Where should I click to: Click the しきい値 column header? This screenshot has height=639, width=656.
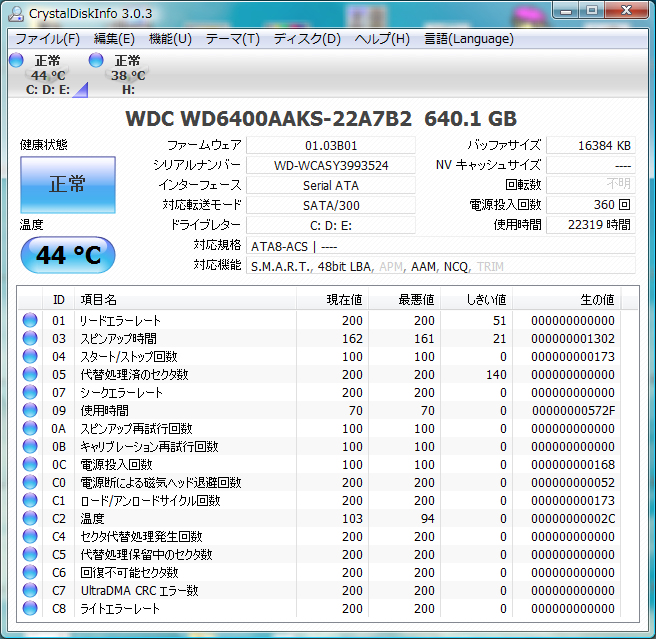[x=477, y=299]
